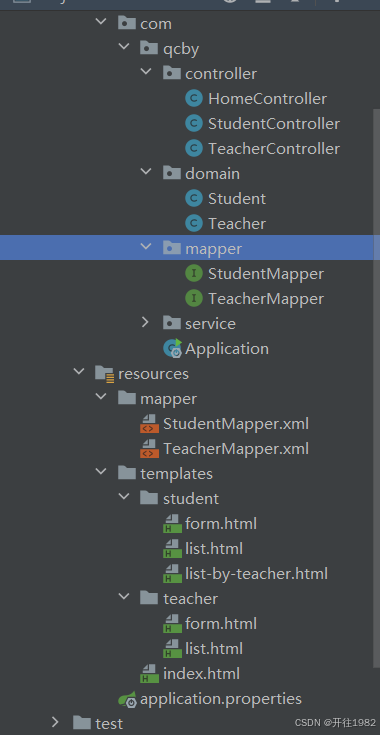Click the project tree vertical scrollbar
Screen dimensions: 380x735
click(376, 388)
